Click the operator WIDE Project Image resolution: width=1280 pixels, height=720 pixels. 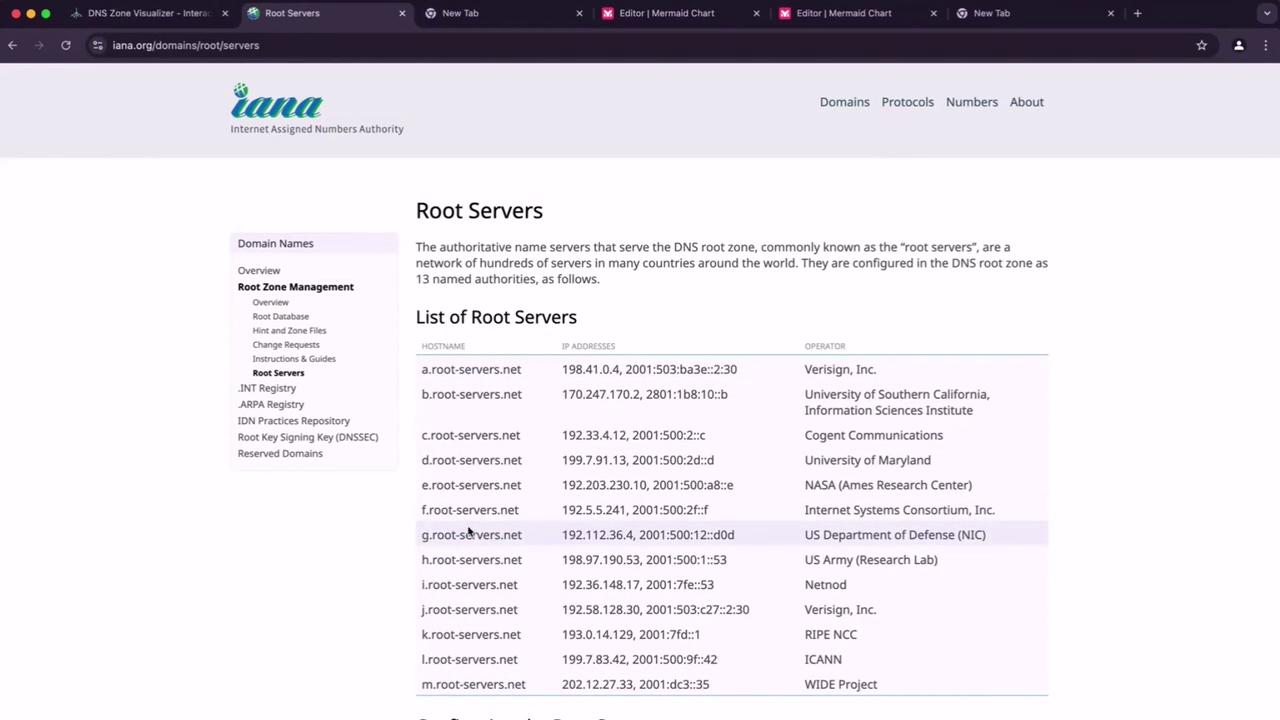[841, 685]
